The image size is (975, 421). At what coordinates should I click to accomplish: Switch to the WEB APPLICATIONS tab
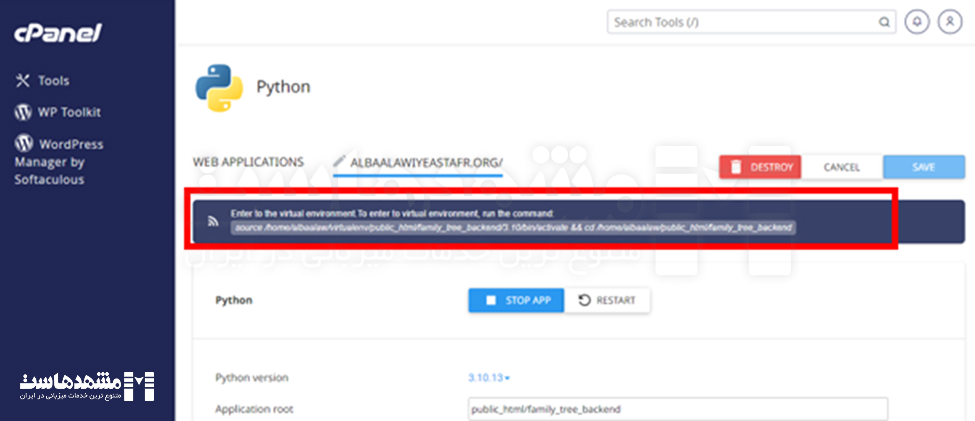(248, 162)
